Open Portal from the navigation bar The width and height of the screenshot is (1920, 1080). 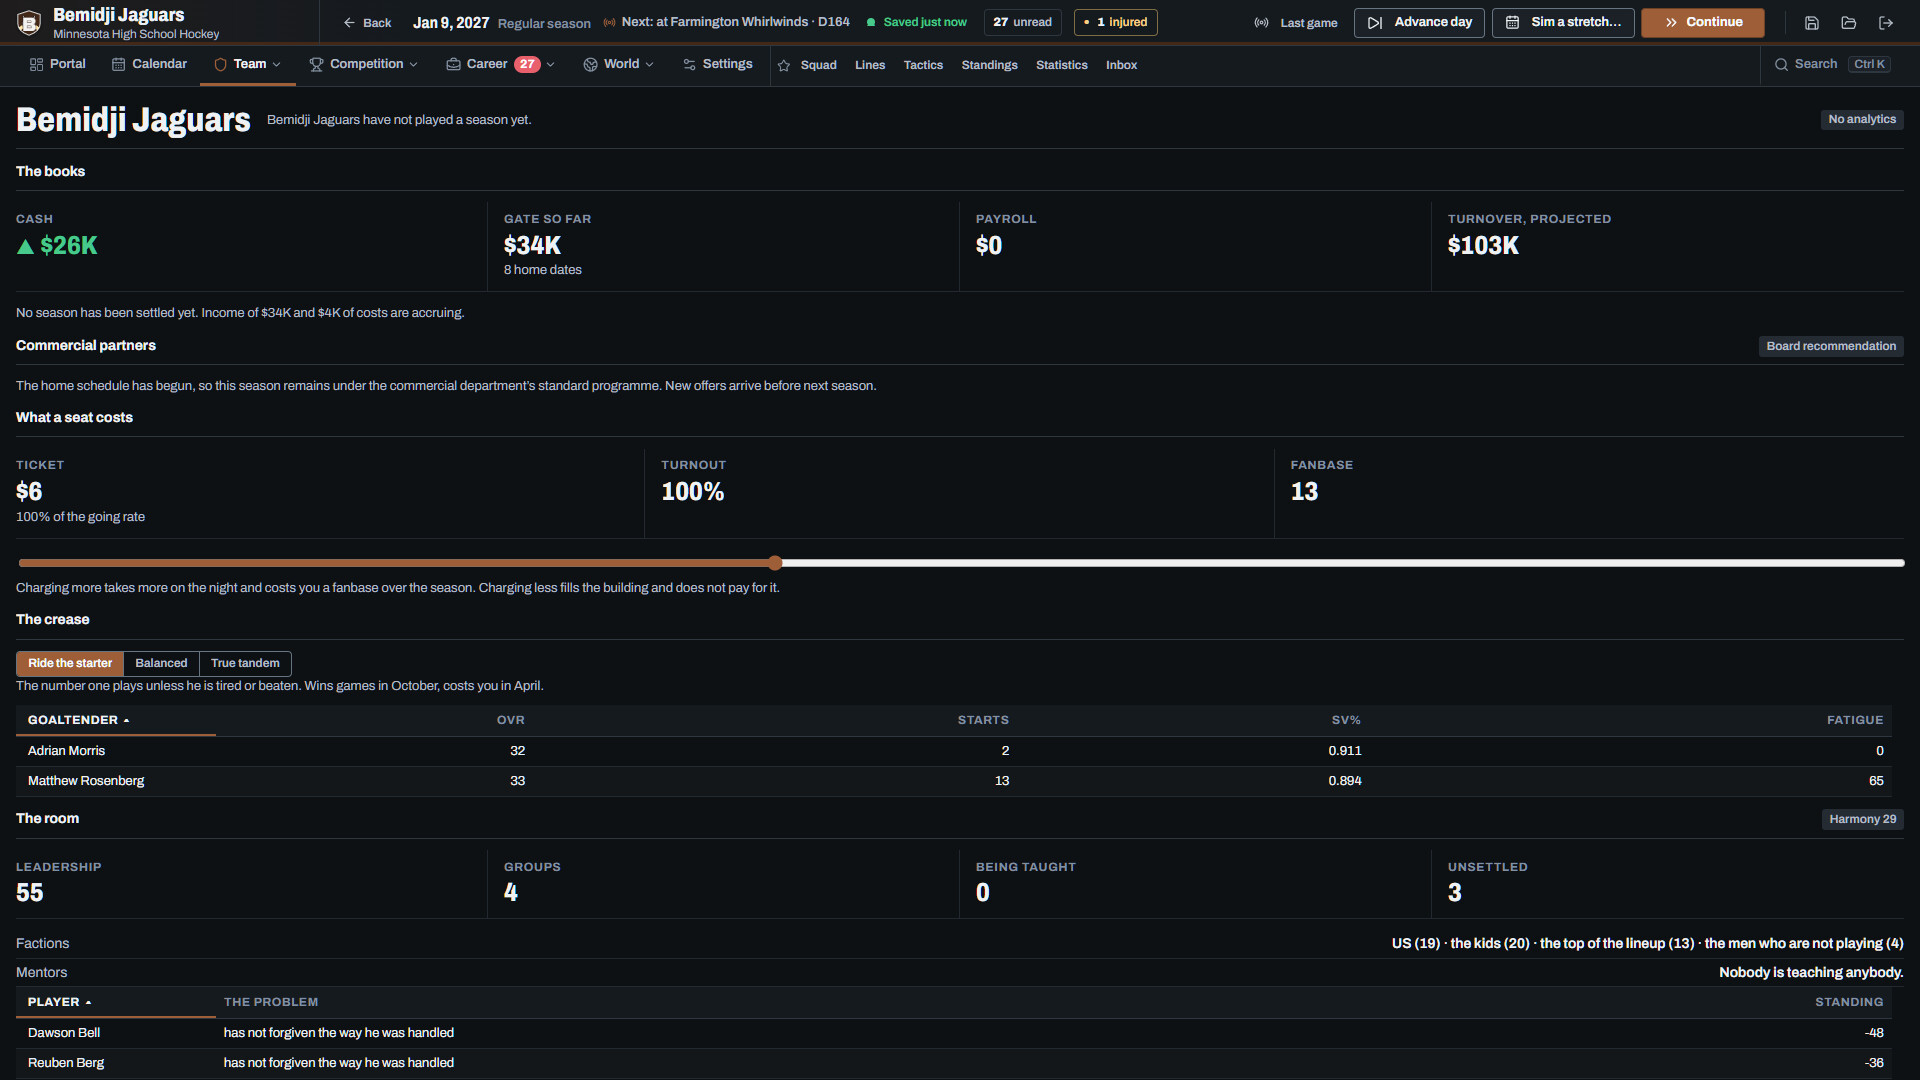pyautogui.click(x=57, y=64)
